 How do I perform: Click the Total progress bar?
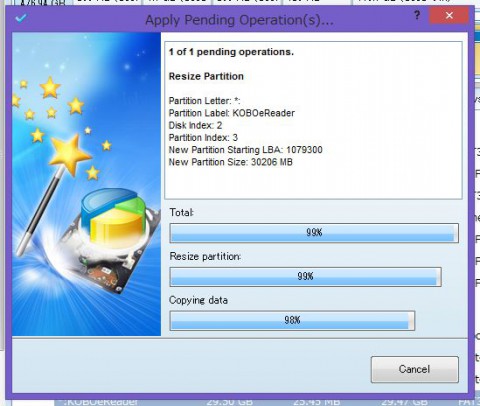click(x=314, y=233)
